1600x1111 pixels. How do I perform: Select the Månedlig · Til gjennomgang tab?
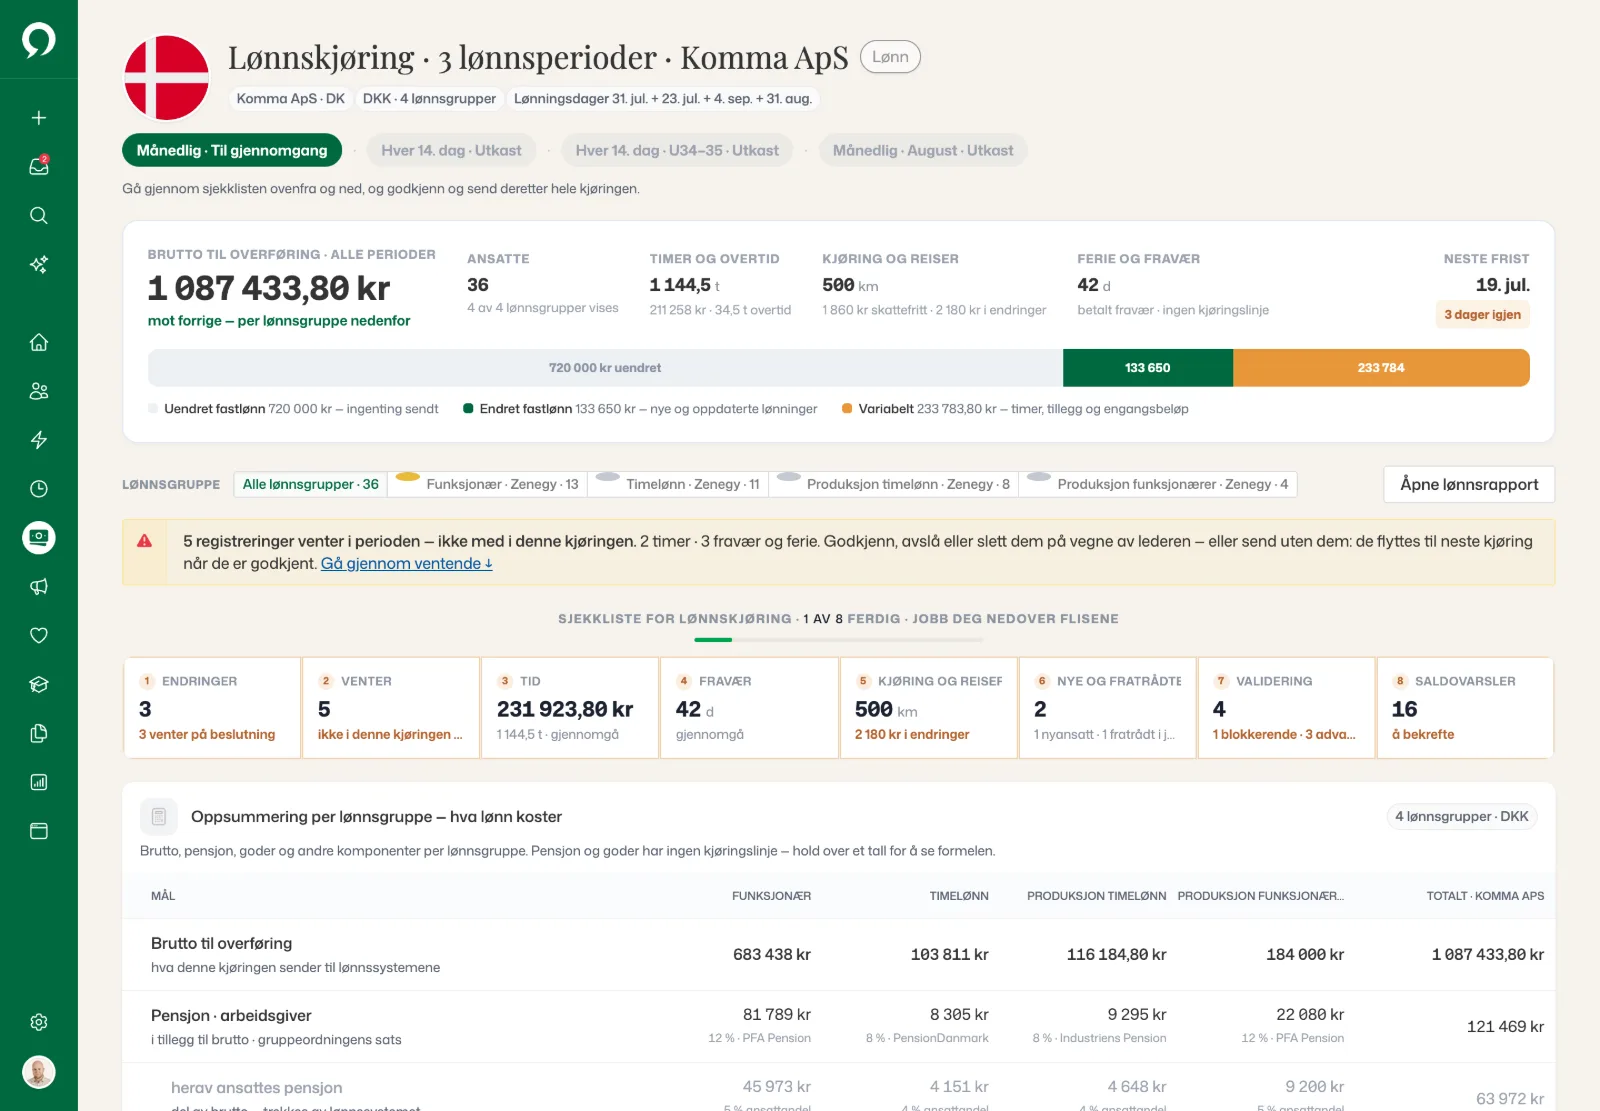click(232, 151)
